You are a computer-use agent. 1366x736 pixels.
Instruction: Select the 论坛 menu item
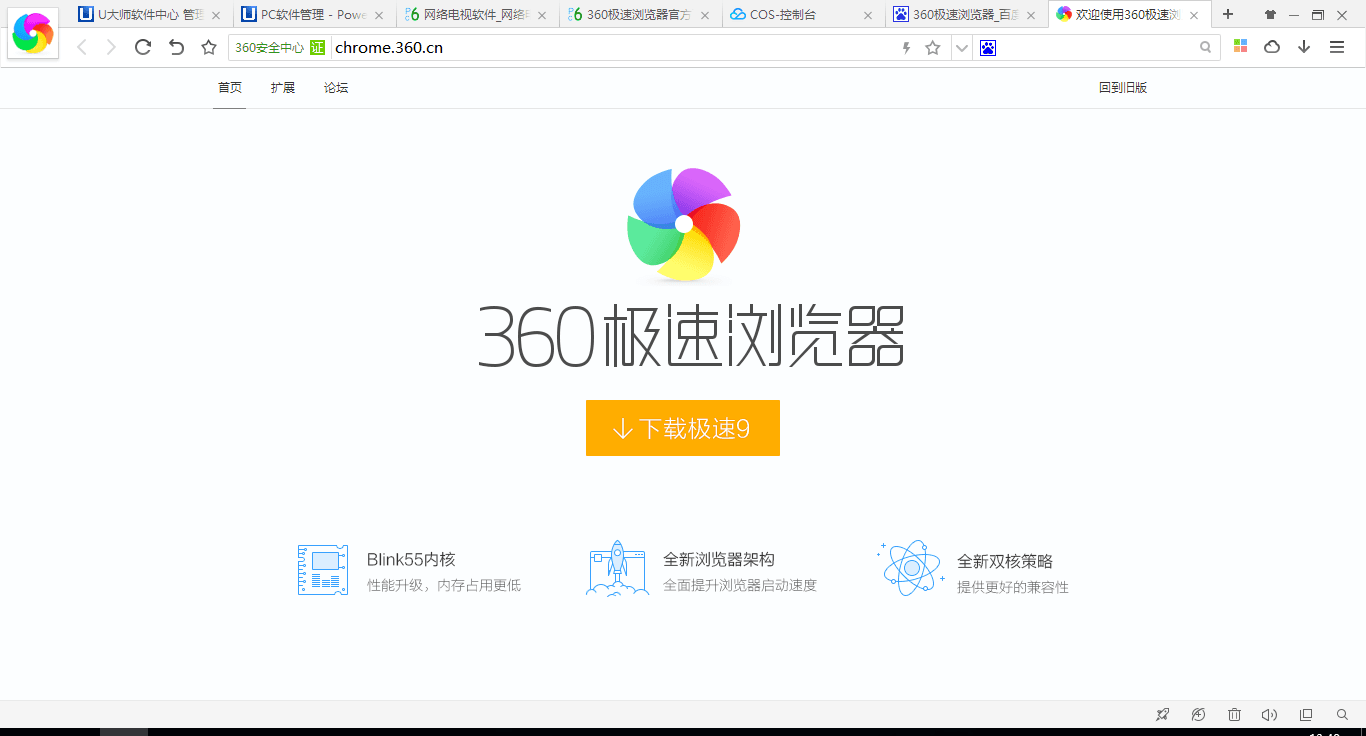(x=335, y=87)
